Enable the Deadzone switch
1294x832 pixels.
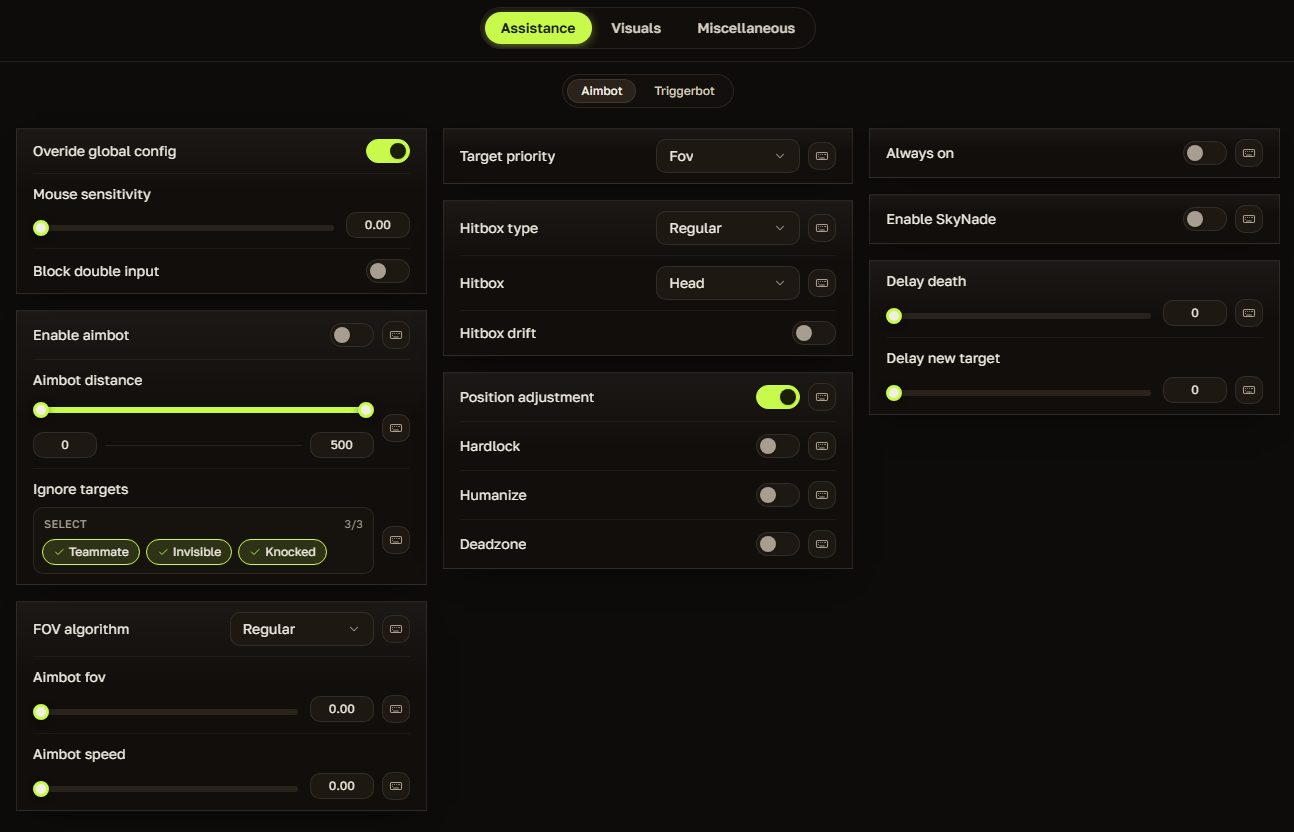point(778,544)
